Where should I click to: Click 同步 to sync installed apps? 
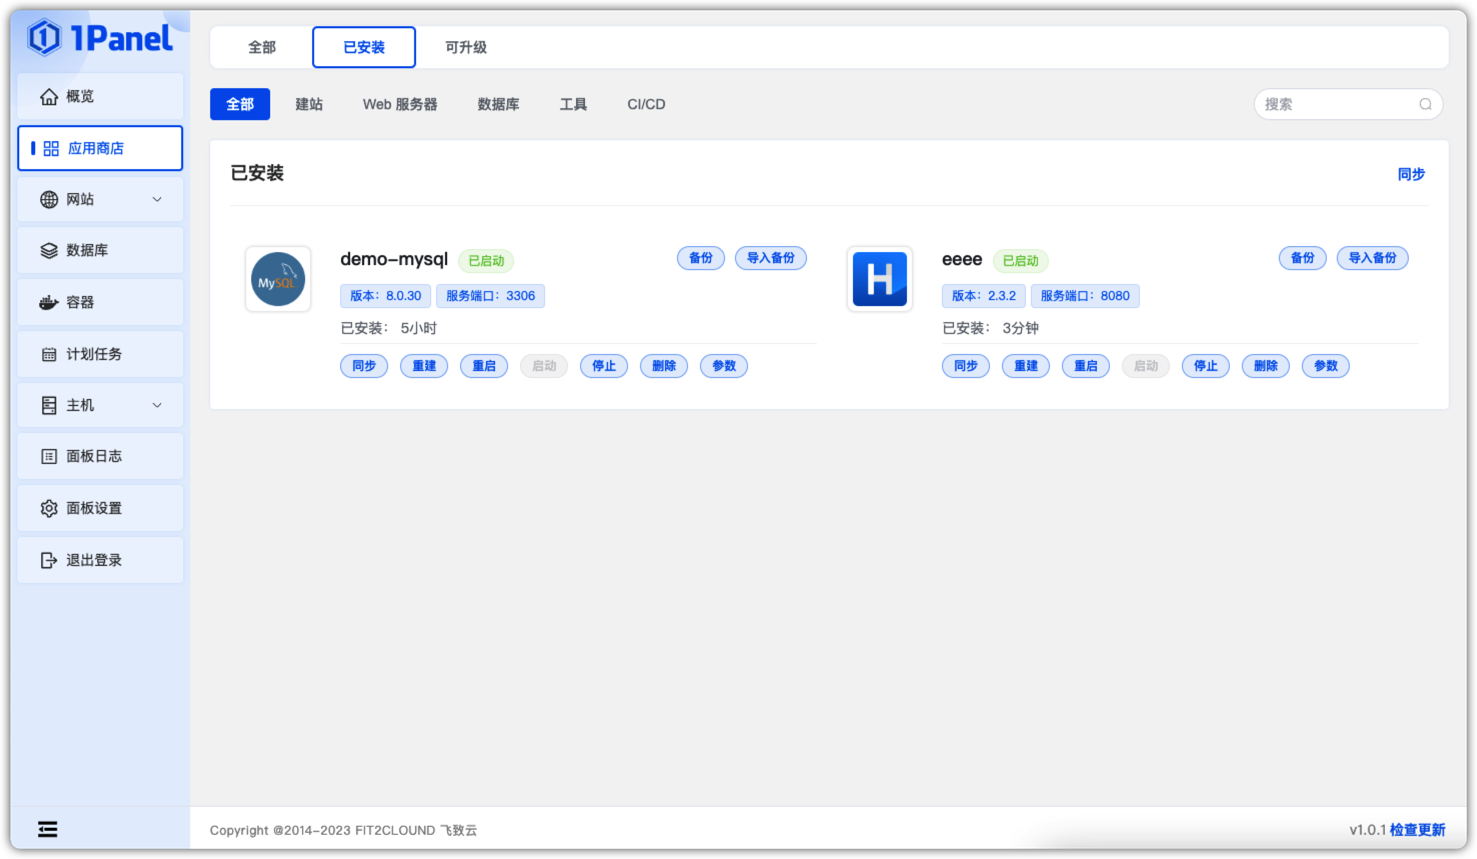(1411, 173)
